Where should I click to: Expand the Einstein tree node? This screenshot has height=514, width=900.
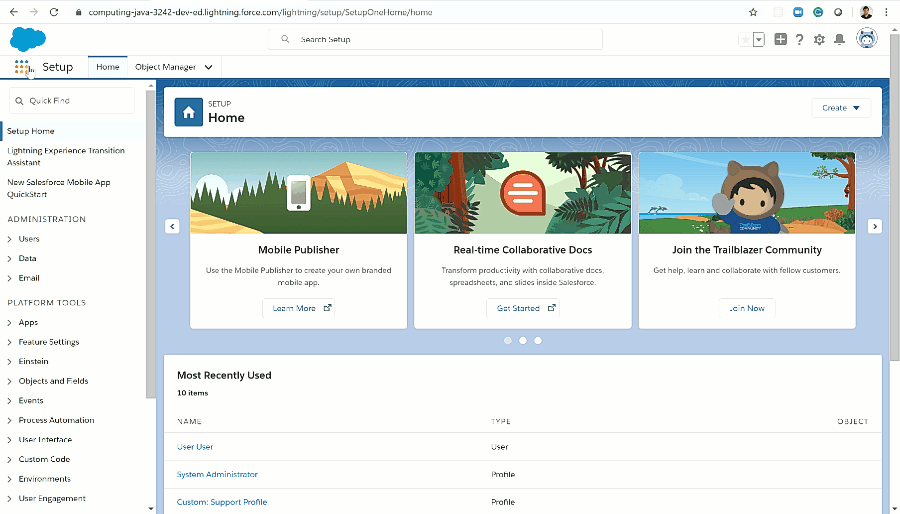click(x=9, y=362)
